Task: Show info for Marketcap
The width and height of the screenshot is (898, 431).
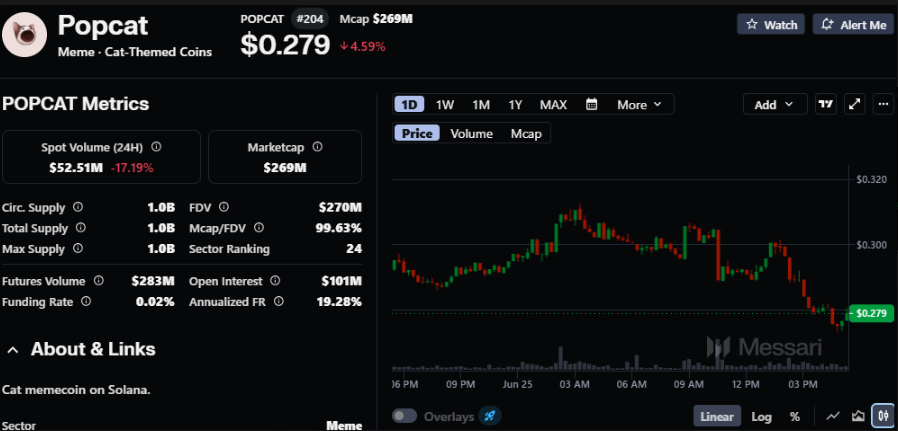Action: coord(317,147)
